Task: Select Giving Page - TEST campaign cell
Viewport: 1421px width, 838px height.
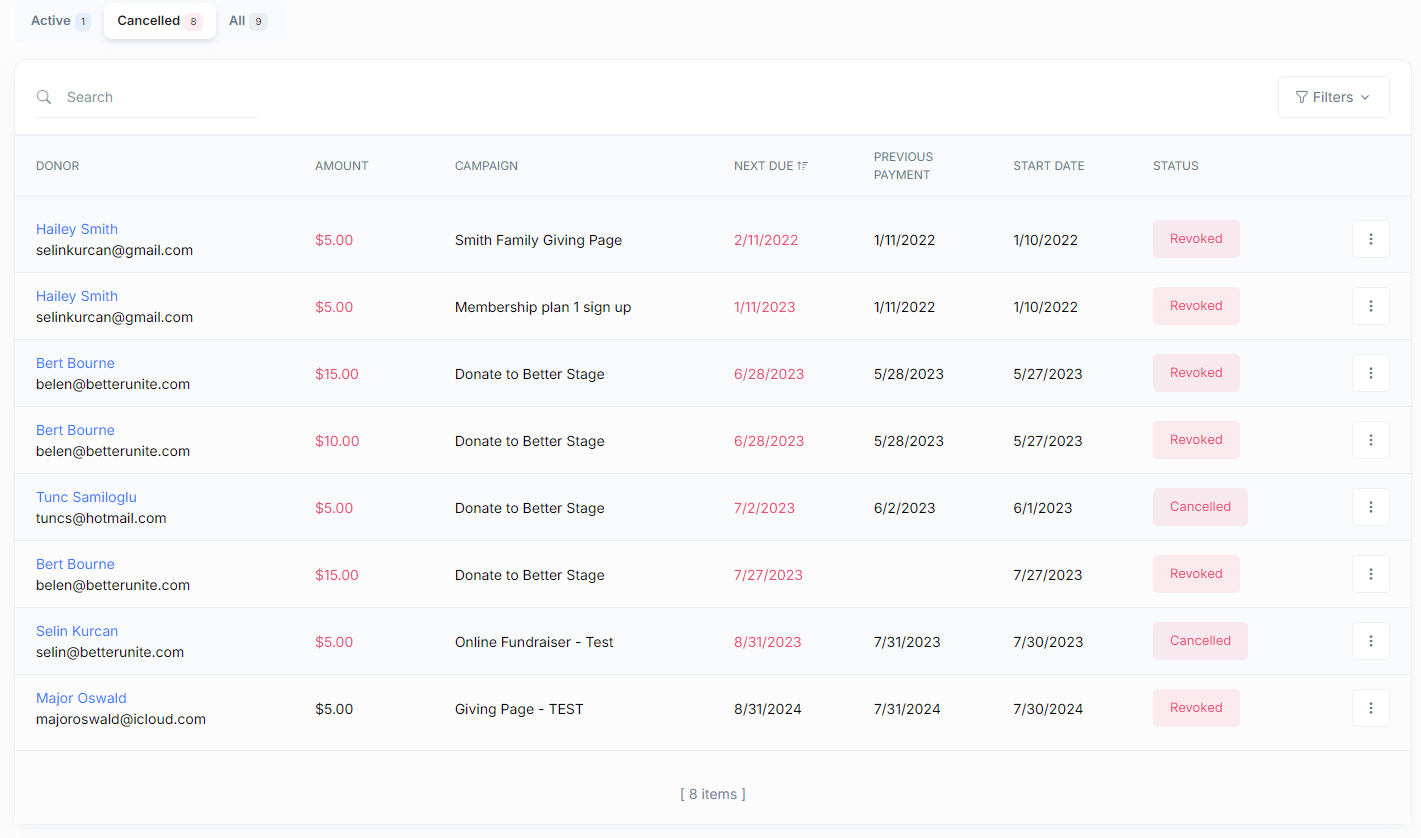Action: coord(519,709)
